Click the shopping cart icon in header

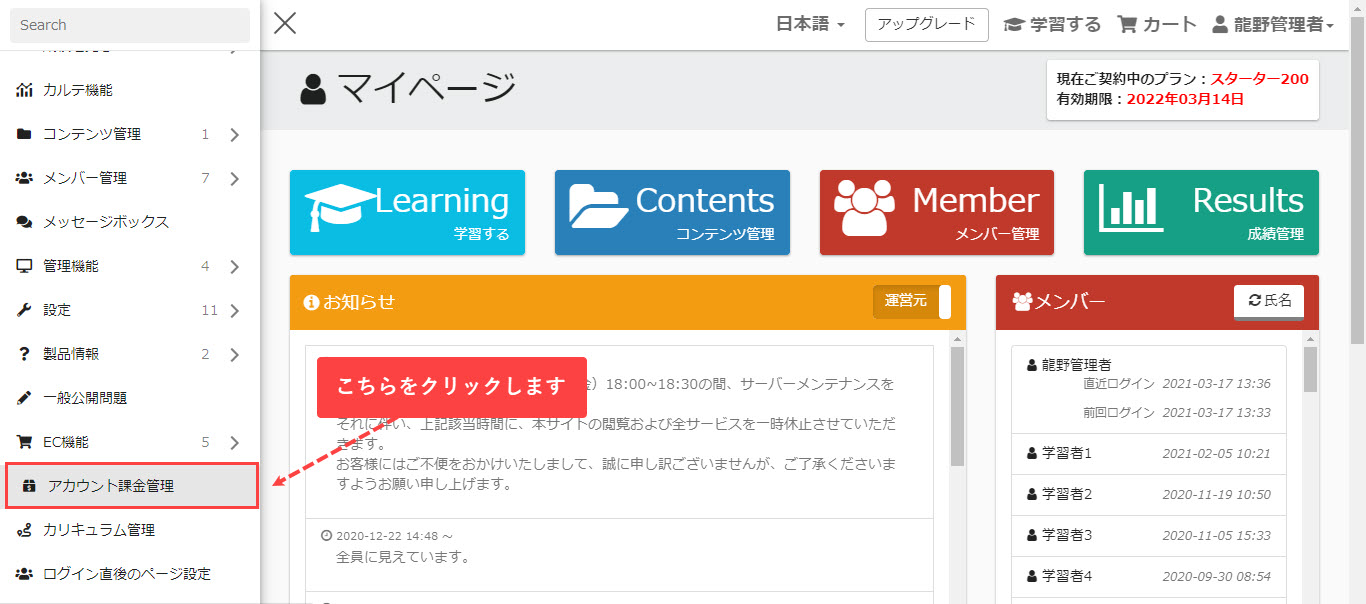tap(1127, 25)
